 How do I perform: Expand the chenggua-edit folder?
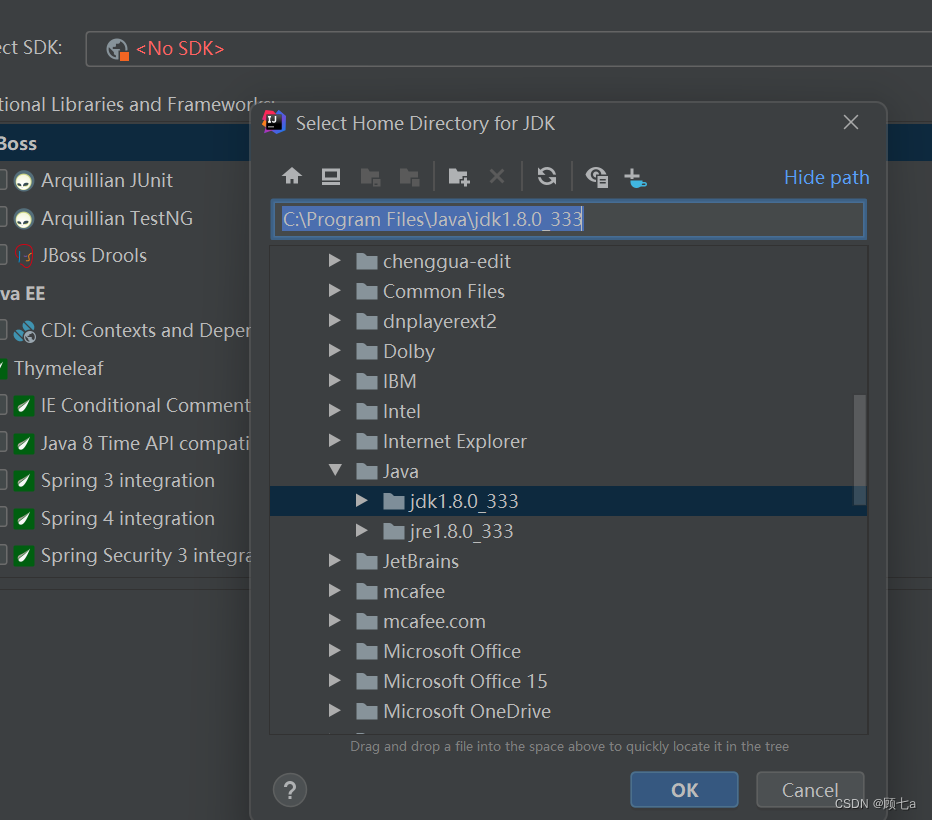pyautogui.click(x=335, y=260)
